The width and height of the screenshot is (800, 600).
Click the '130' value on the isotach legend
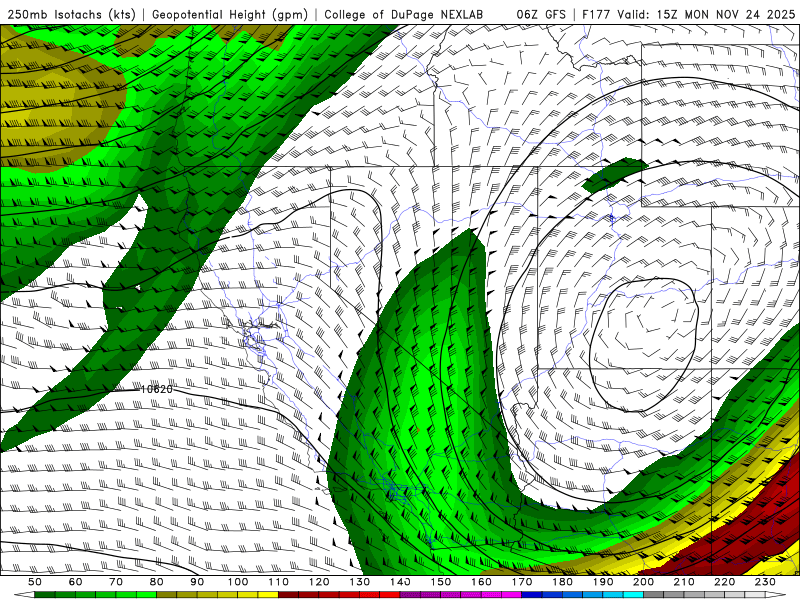(359, 582)
